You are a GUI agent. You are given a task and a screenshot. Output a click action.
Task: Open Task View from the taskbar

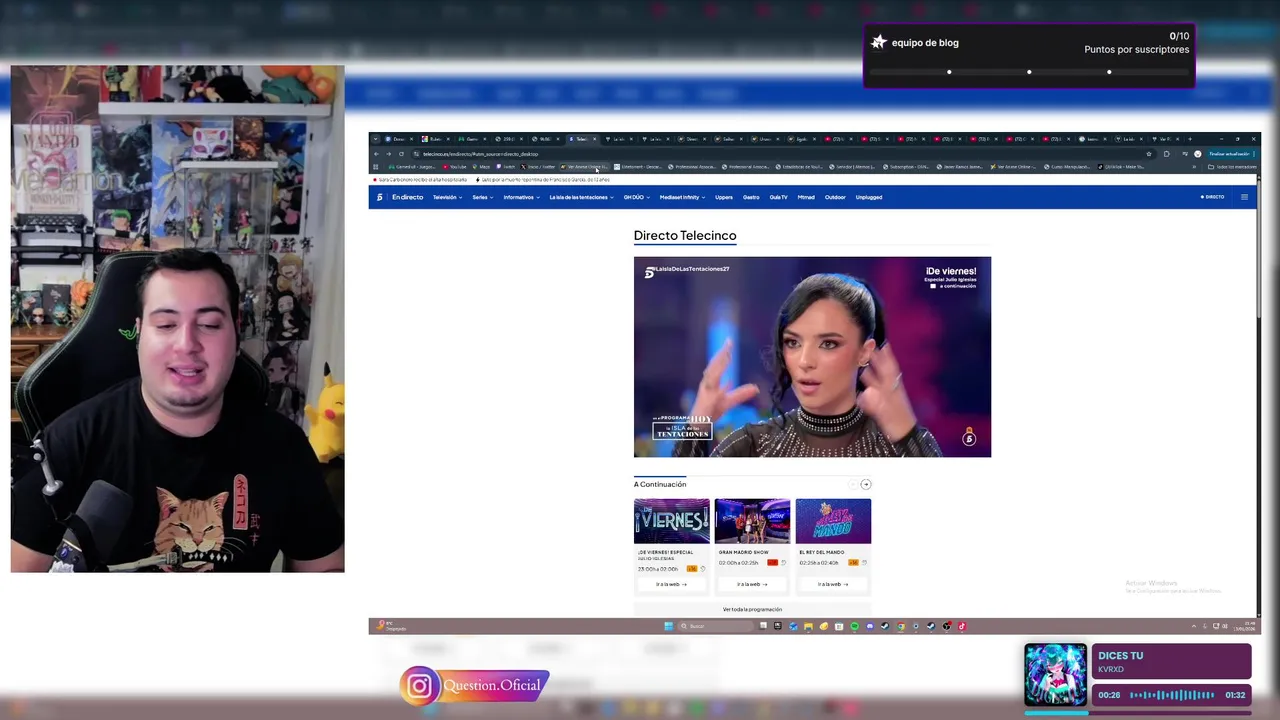(x=762, y=626)
